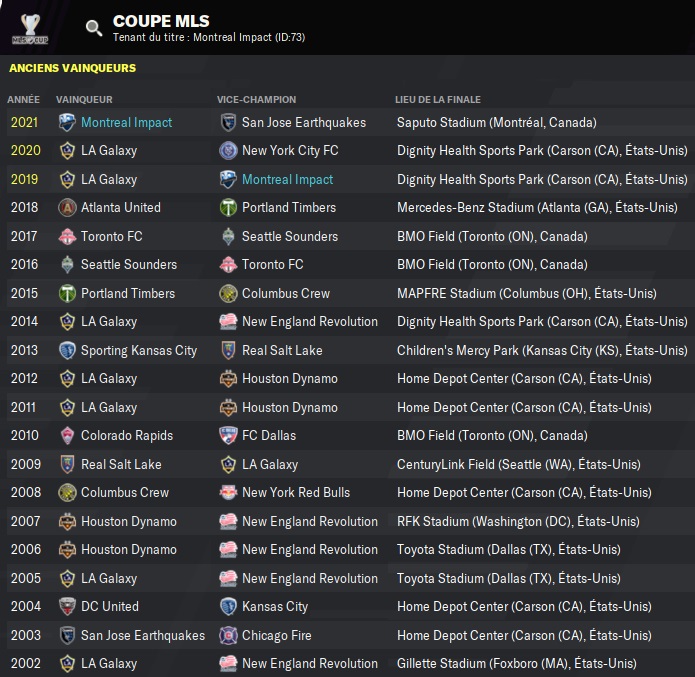This screenshot has width=695, height=677.
Task: Click Mercedes-Benz Stadium venue text
Action: click(537, 207)
